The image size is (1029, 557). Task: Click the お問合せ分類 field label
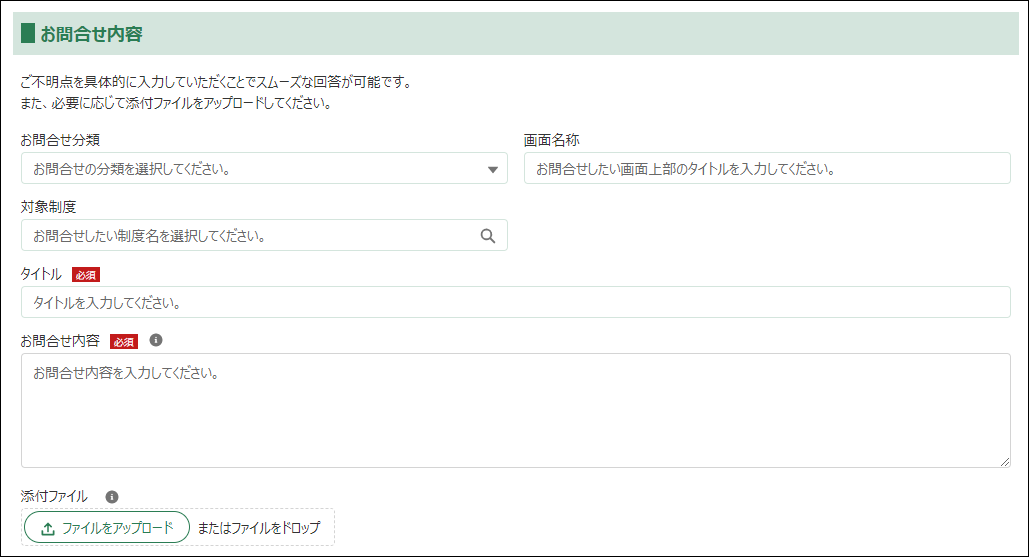point(60,140)
